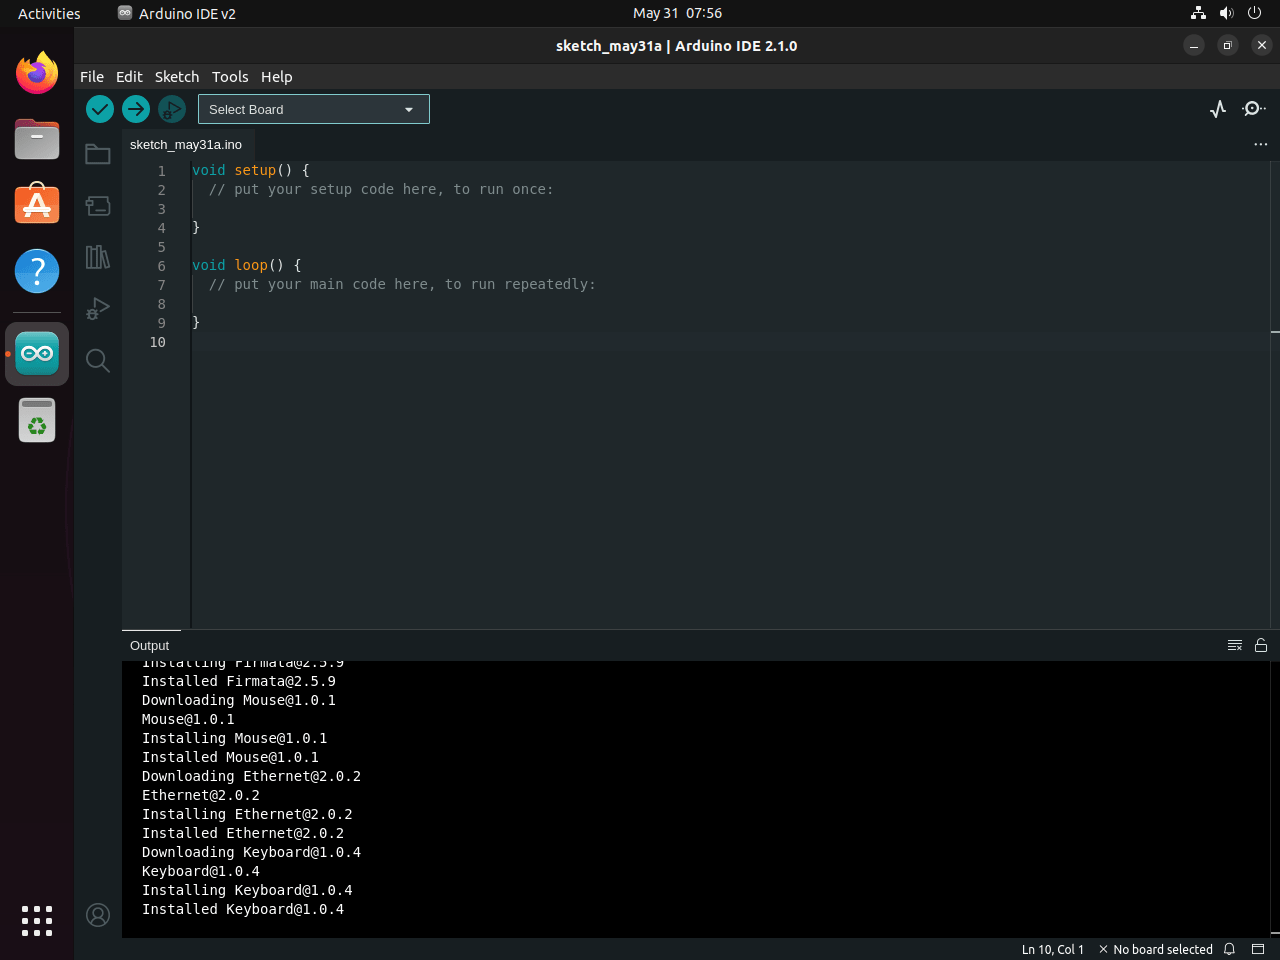
Task: Select the sketch_may31a.ino tab
Action: [x=186, y=144]
